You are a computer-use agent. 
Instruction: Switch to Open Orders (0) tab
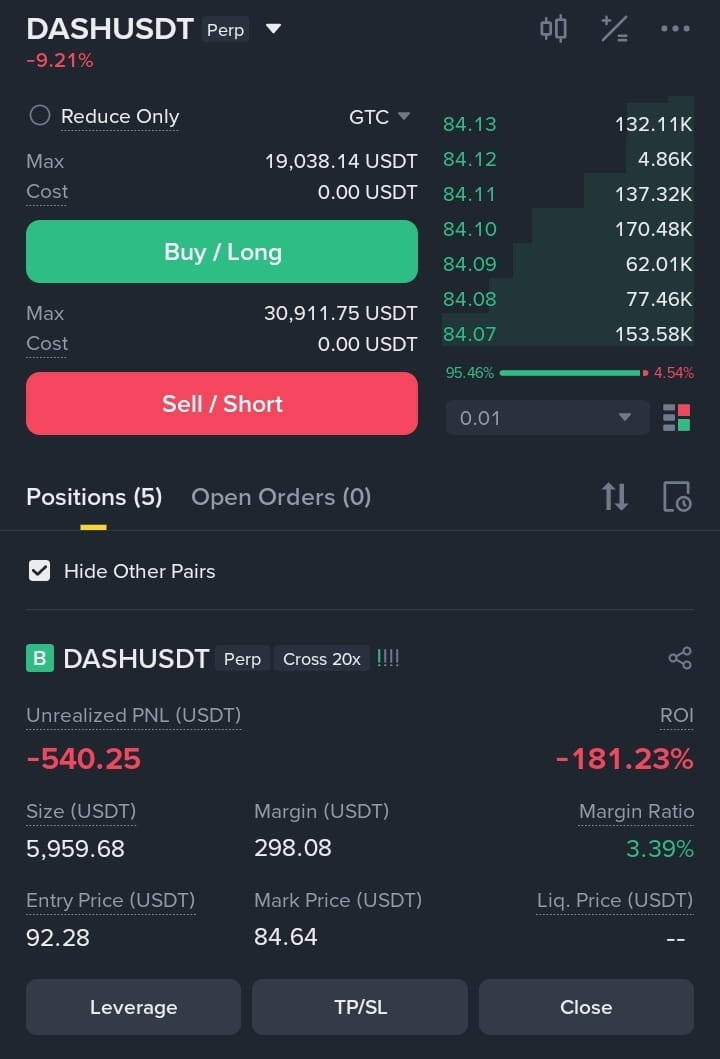click(x=281, y=497)
